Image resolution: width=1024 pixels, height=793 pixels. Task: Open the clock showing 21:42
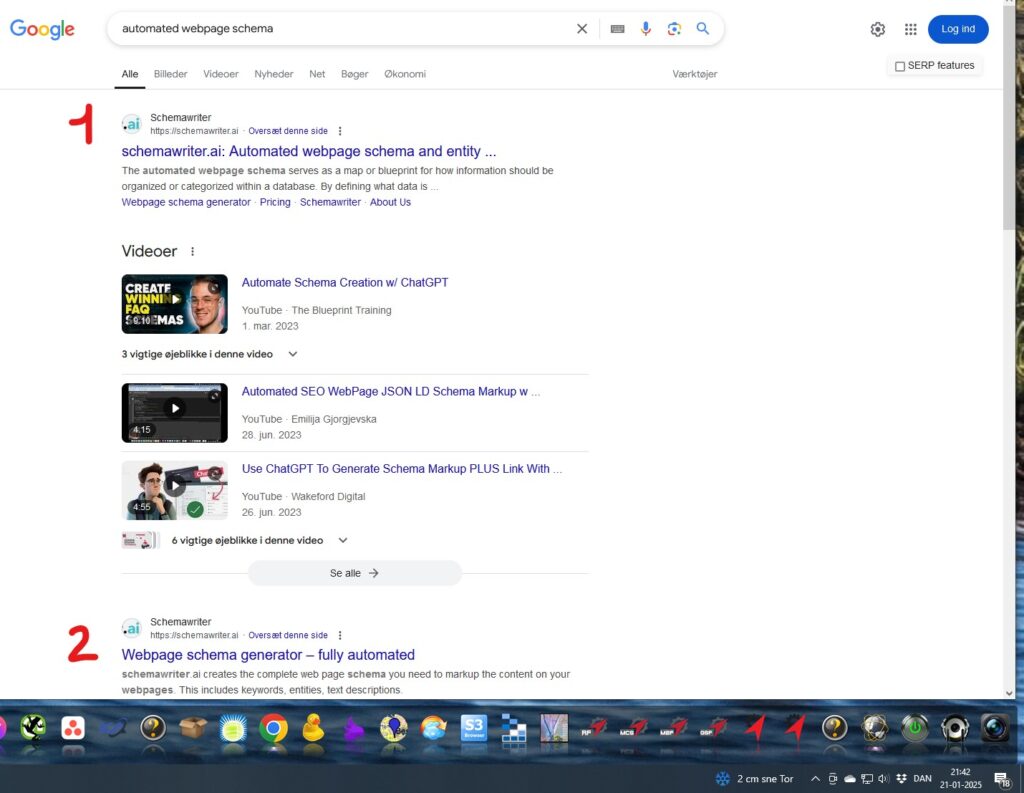[x=961, y=779]
